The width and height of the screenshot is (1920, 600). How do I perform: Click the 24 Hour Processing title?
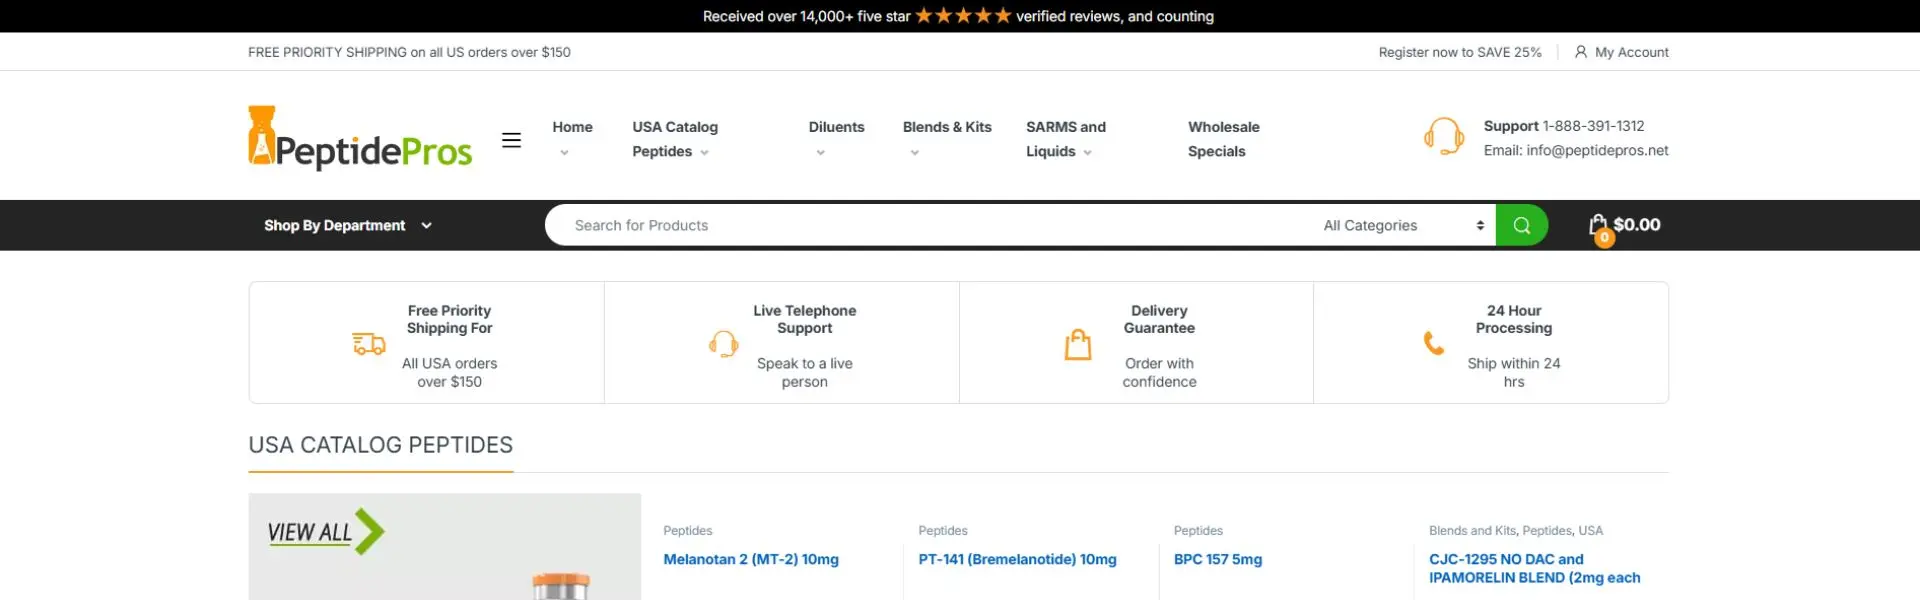(1514, 319)
